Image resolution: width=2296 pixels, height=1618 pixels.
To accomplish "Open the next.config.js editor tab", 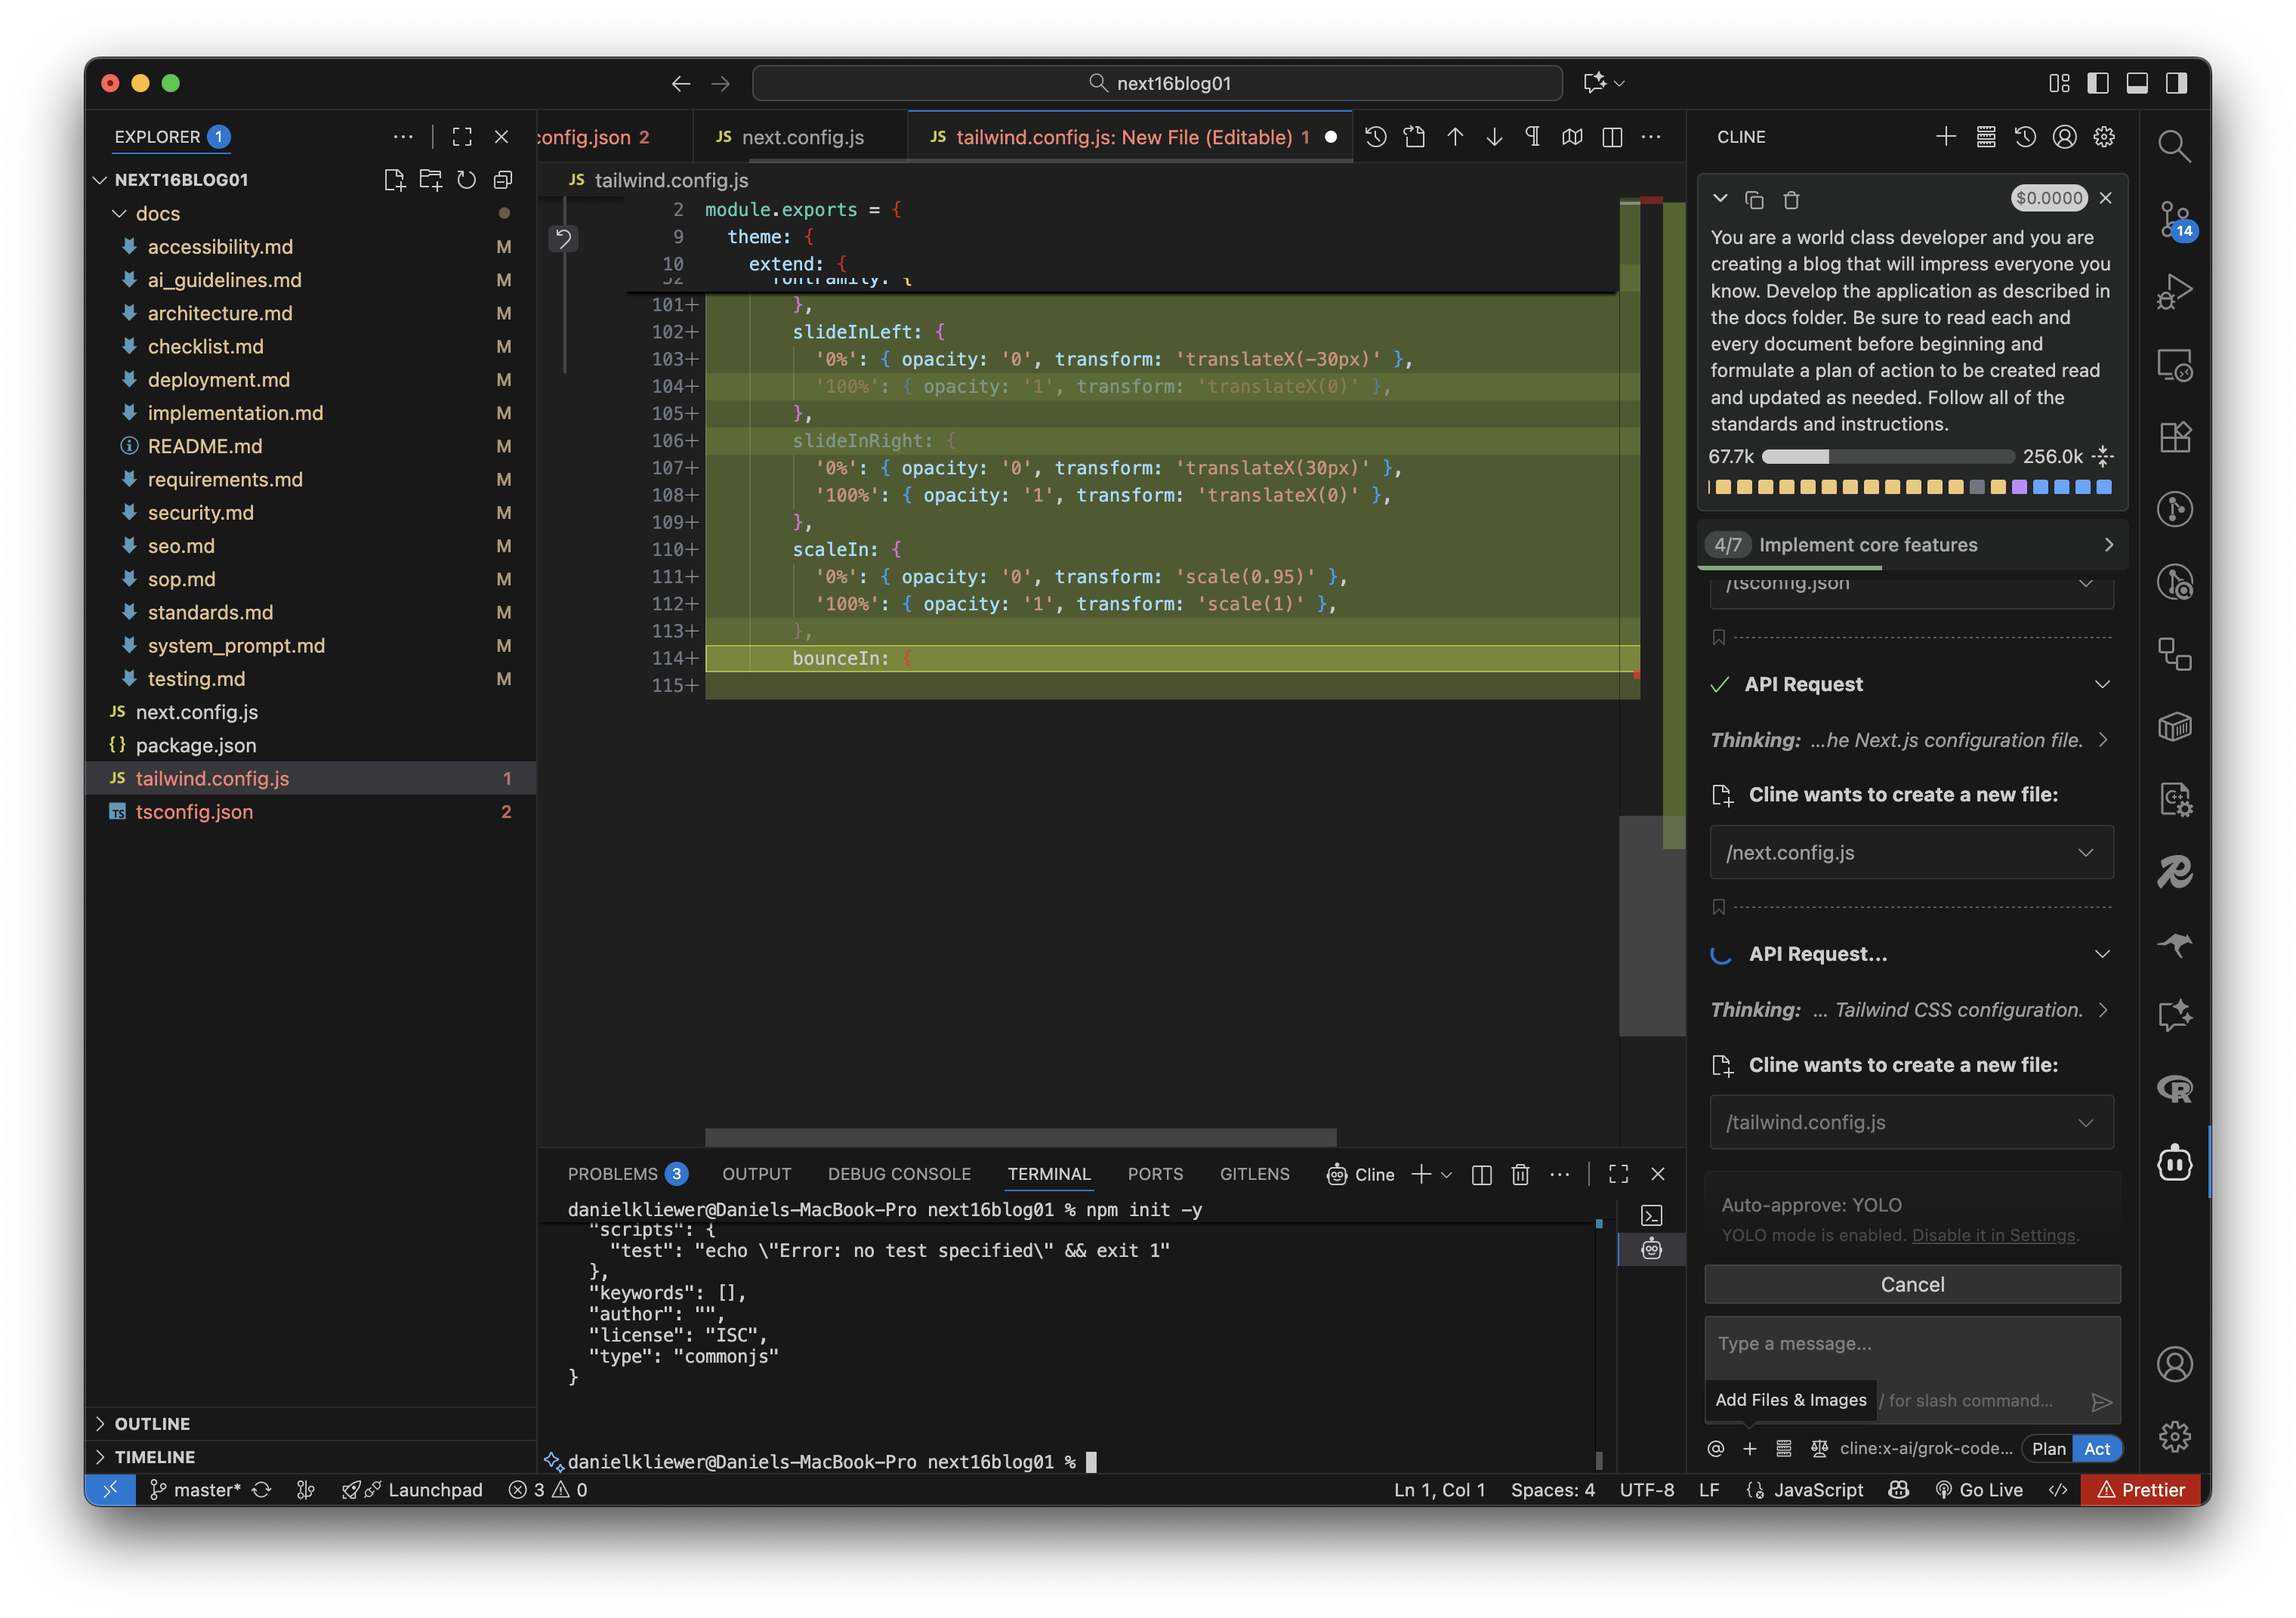I will [x=803, y=137].
